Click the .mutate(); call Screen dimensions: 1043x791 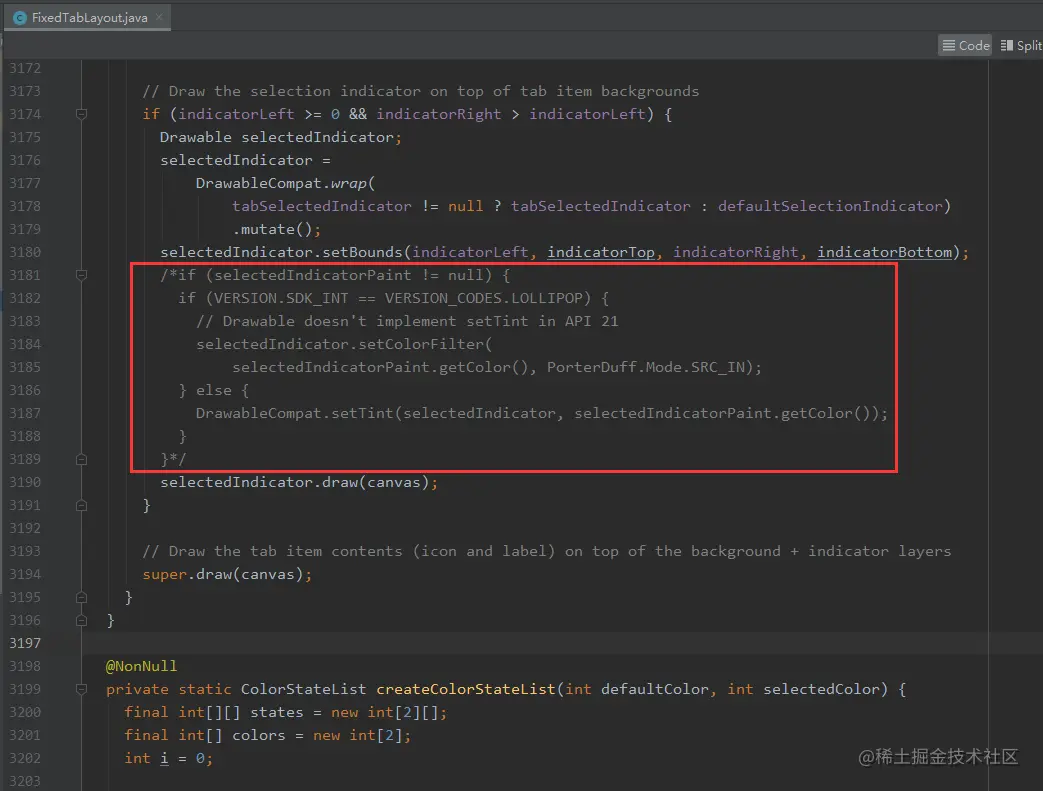coord(277,229)
